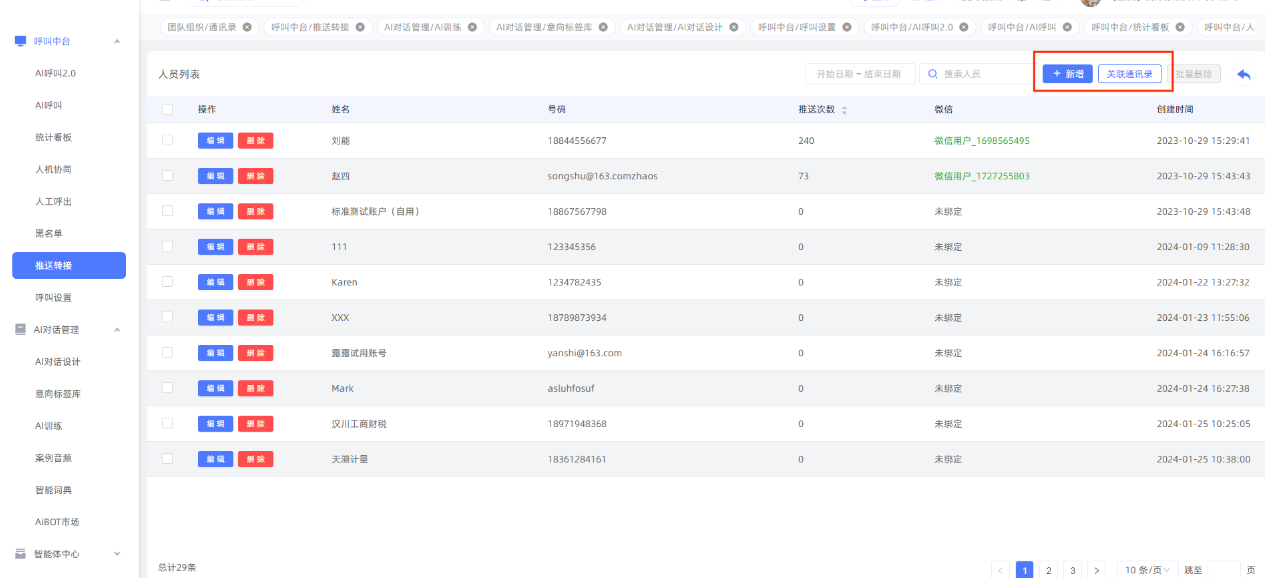Check the checkbox for 标准测试账户(自用) row
The image size is (1265, 578).
(x=167, y=211)
